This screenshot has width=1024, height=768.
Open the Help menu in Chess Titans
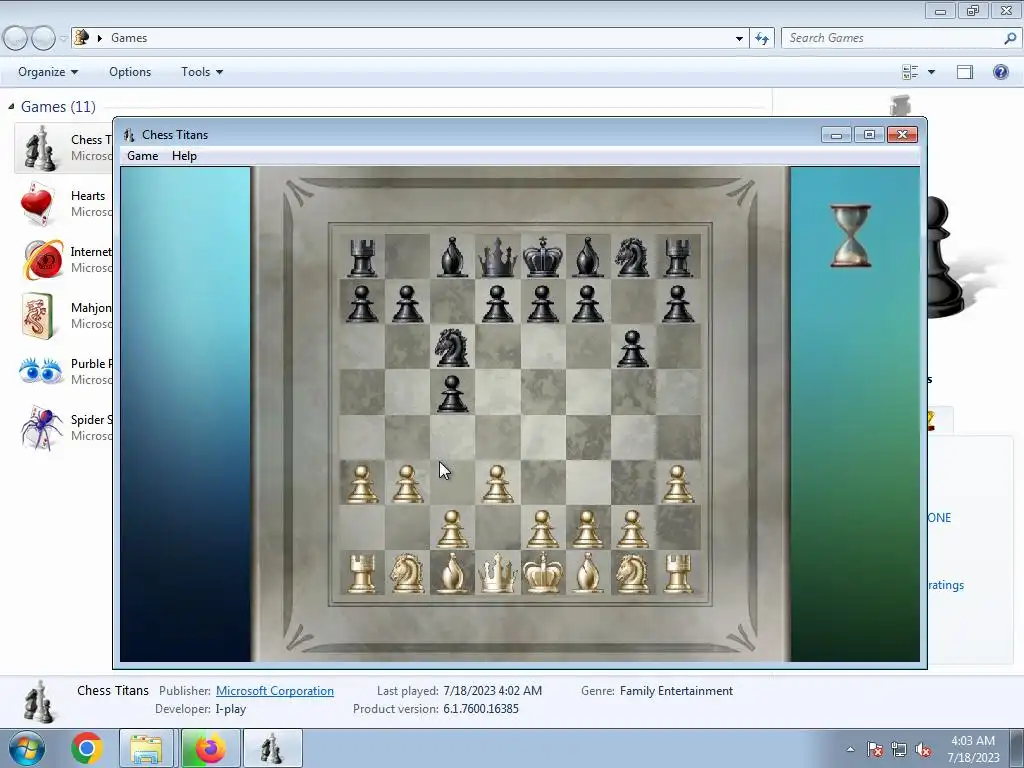coord(184,156)
